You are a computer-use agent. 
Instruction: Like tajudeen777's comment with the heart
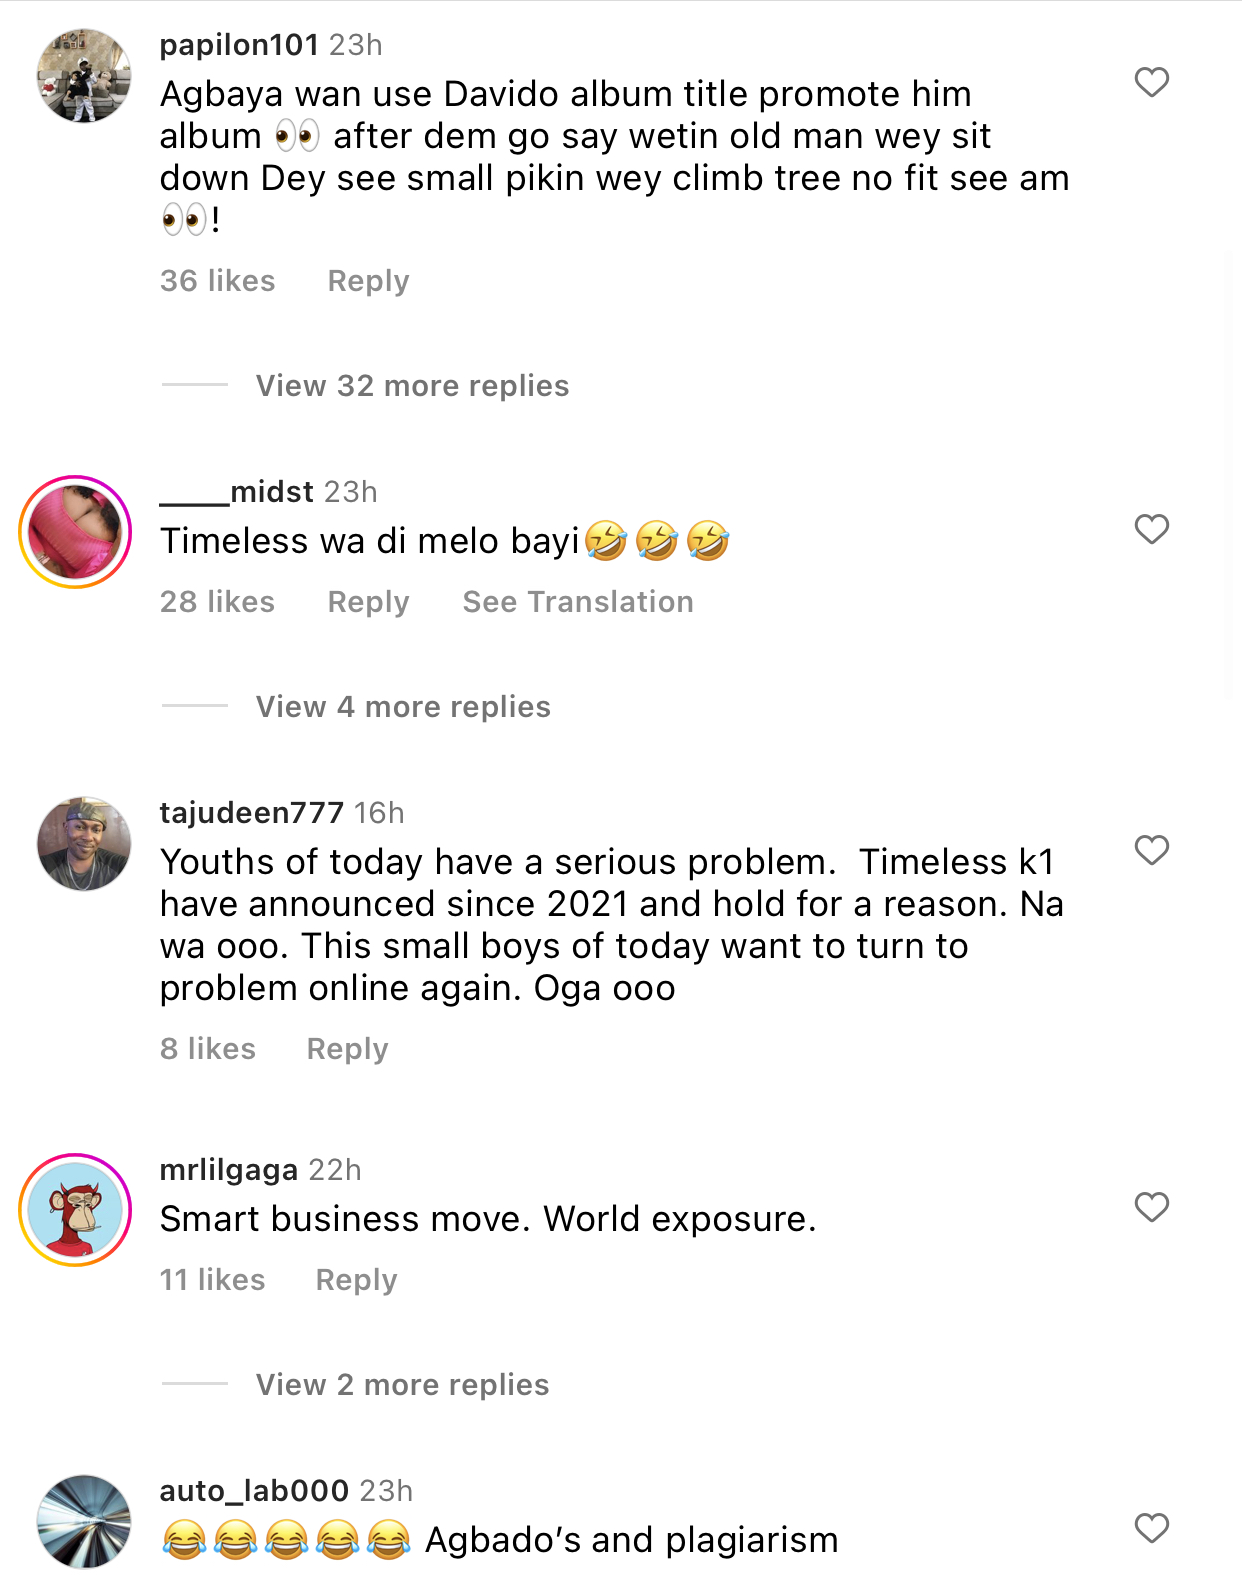pos(1151,850)
